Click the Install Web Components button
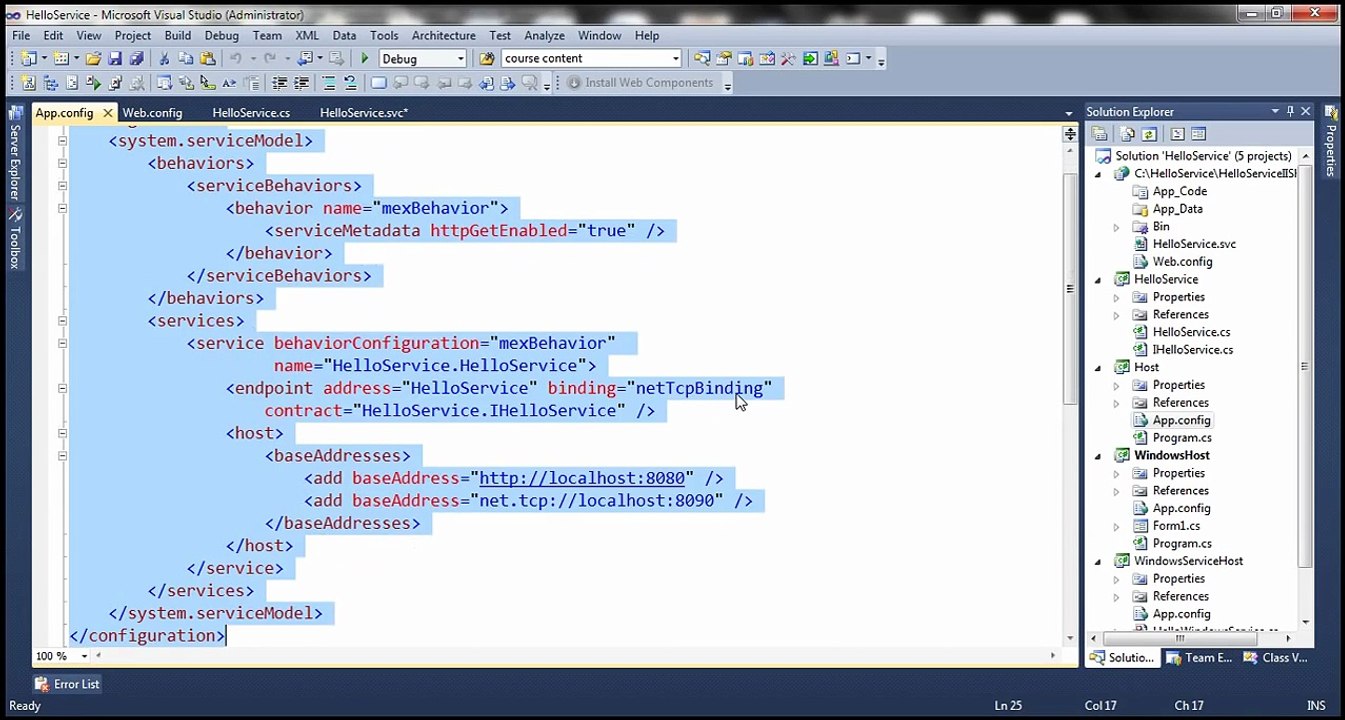 (x=639, y=83)
